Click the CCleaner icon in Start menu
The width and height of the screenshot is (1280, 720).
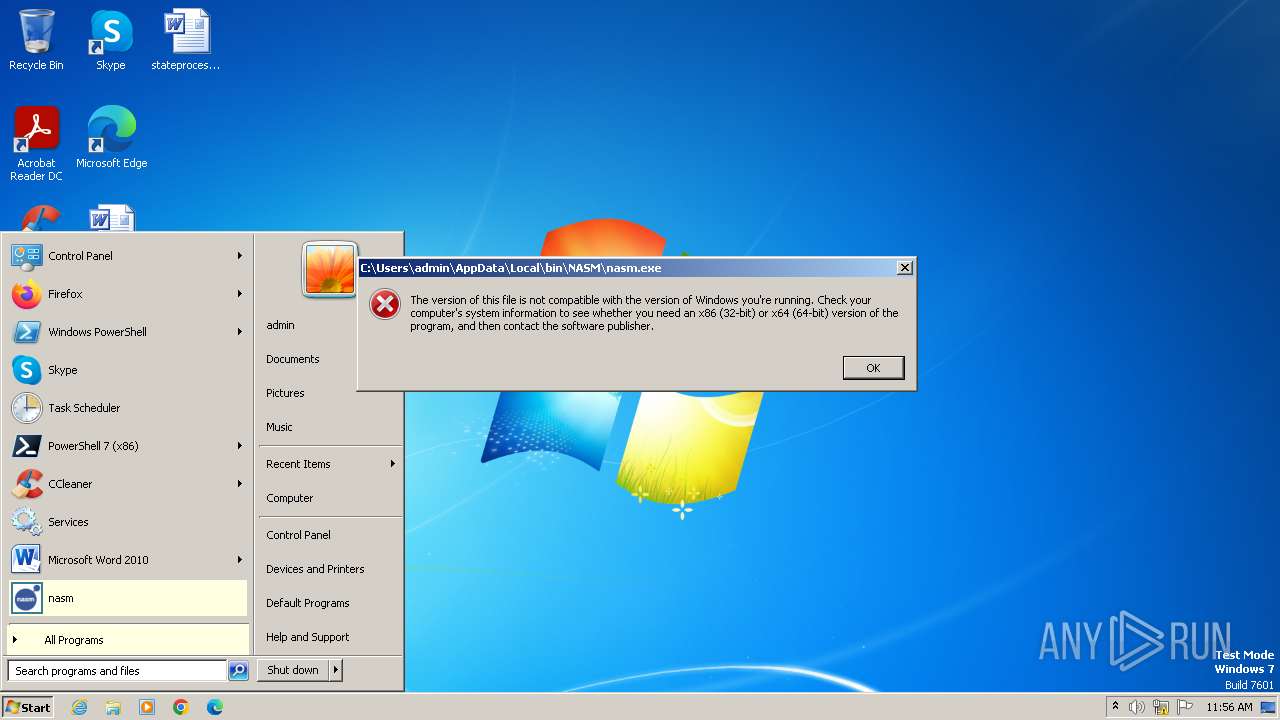(26, 484)
